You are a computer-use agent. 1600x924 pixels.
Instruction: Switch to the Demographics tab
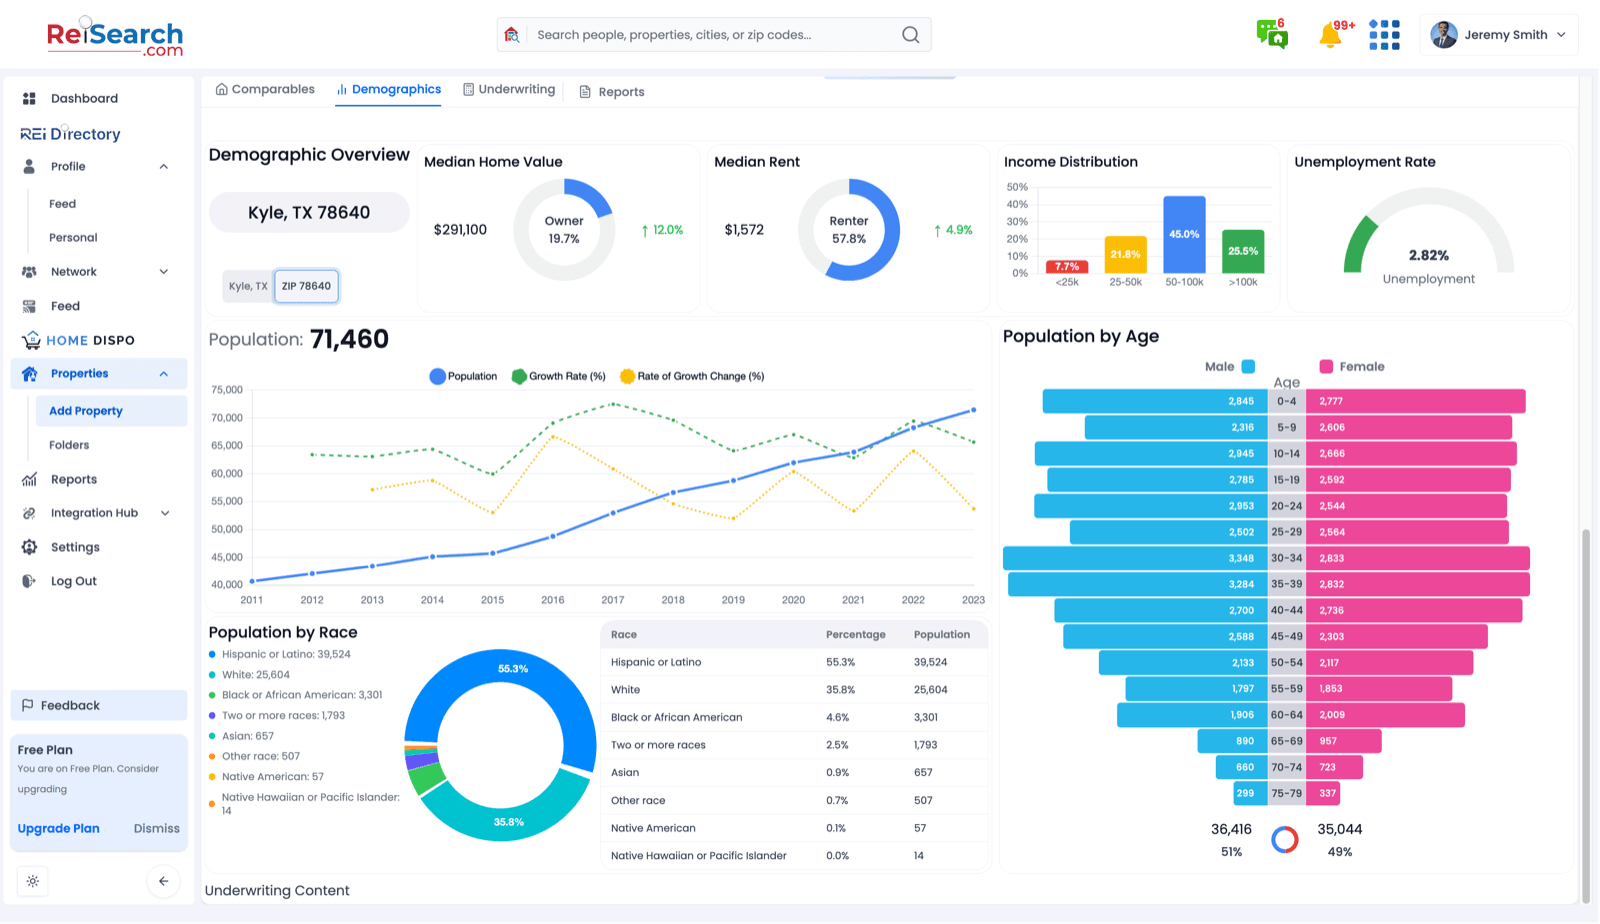tap(389, 89)
